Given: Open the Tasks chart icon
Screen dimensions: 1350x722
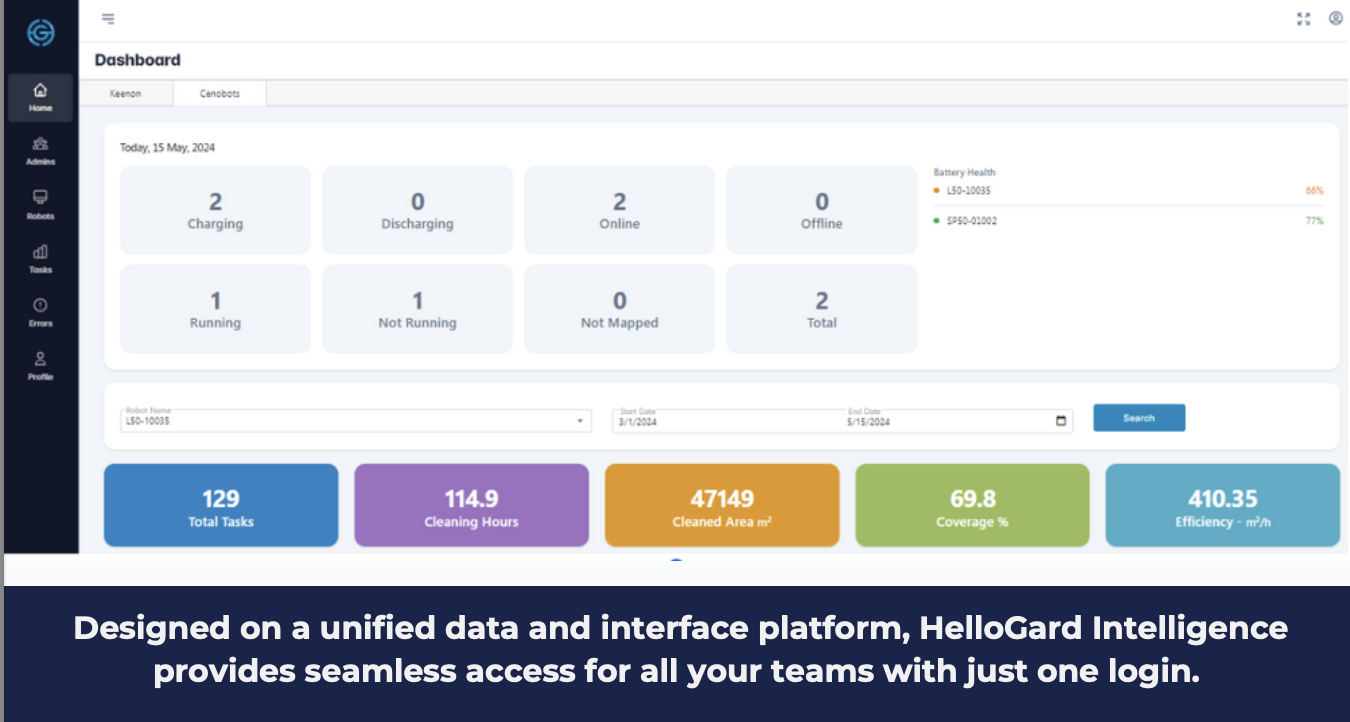Looking at the screenshot, I should pos(40,259).
